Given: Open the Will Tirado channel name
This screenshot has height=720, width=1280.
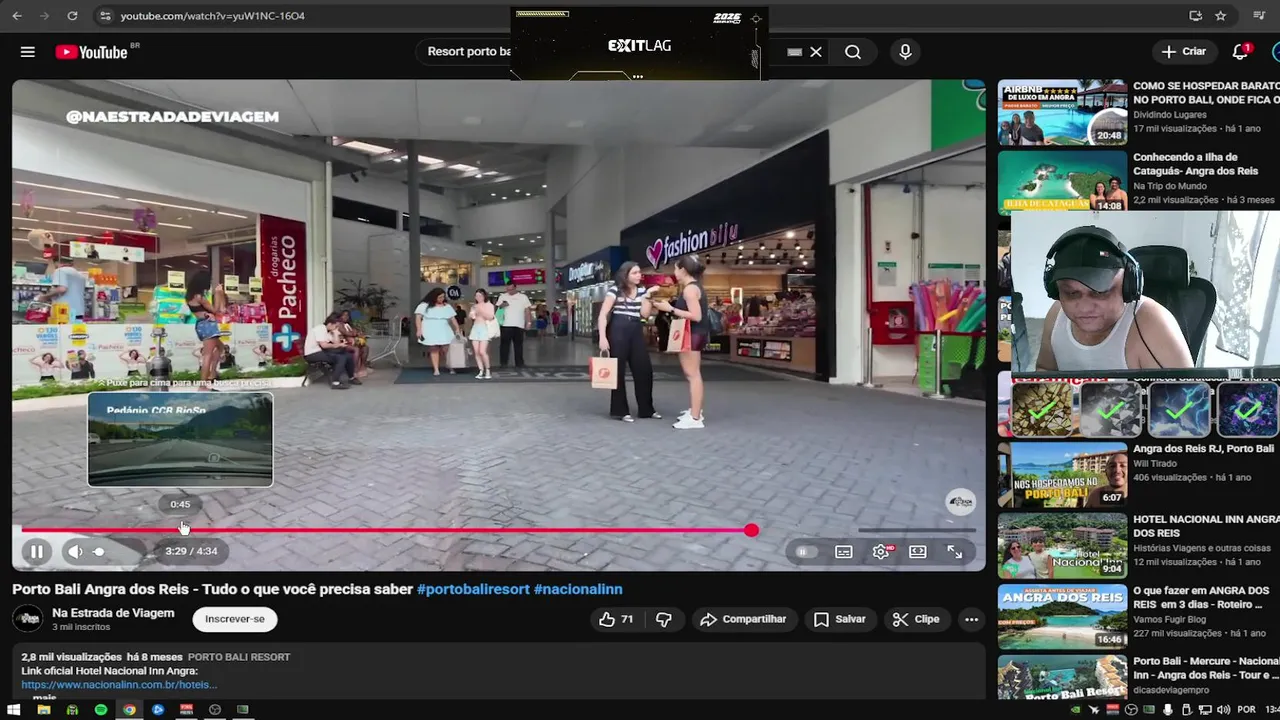Looking at the screenshot, I should tap(1155, 464).
